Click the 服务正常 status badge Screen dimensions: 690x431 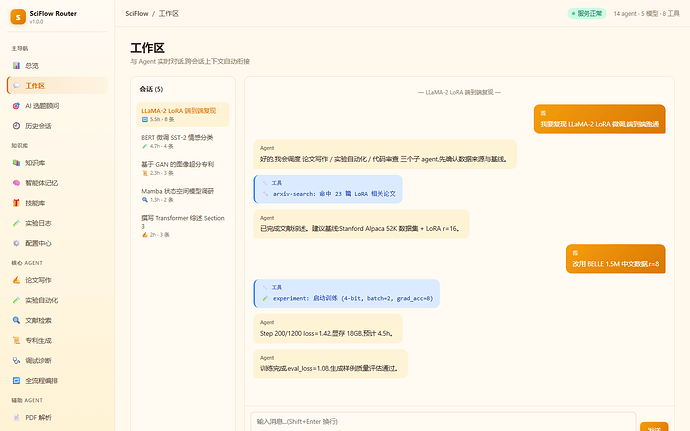tap(587, 14)
